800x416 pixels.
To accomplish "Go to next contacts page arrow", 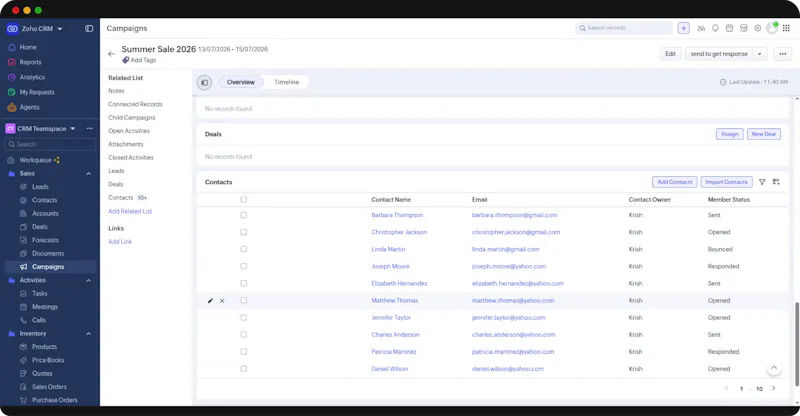I will coord(773,388).
